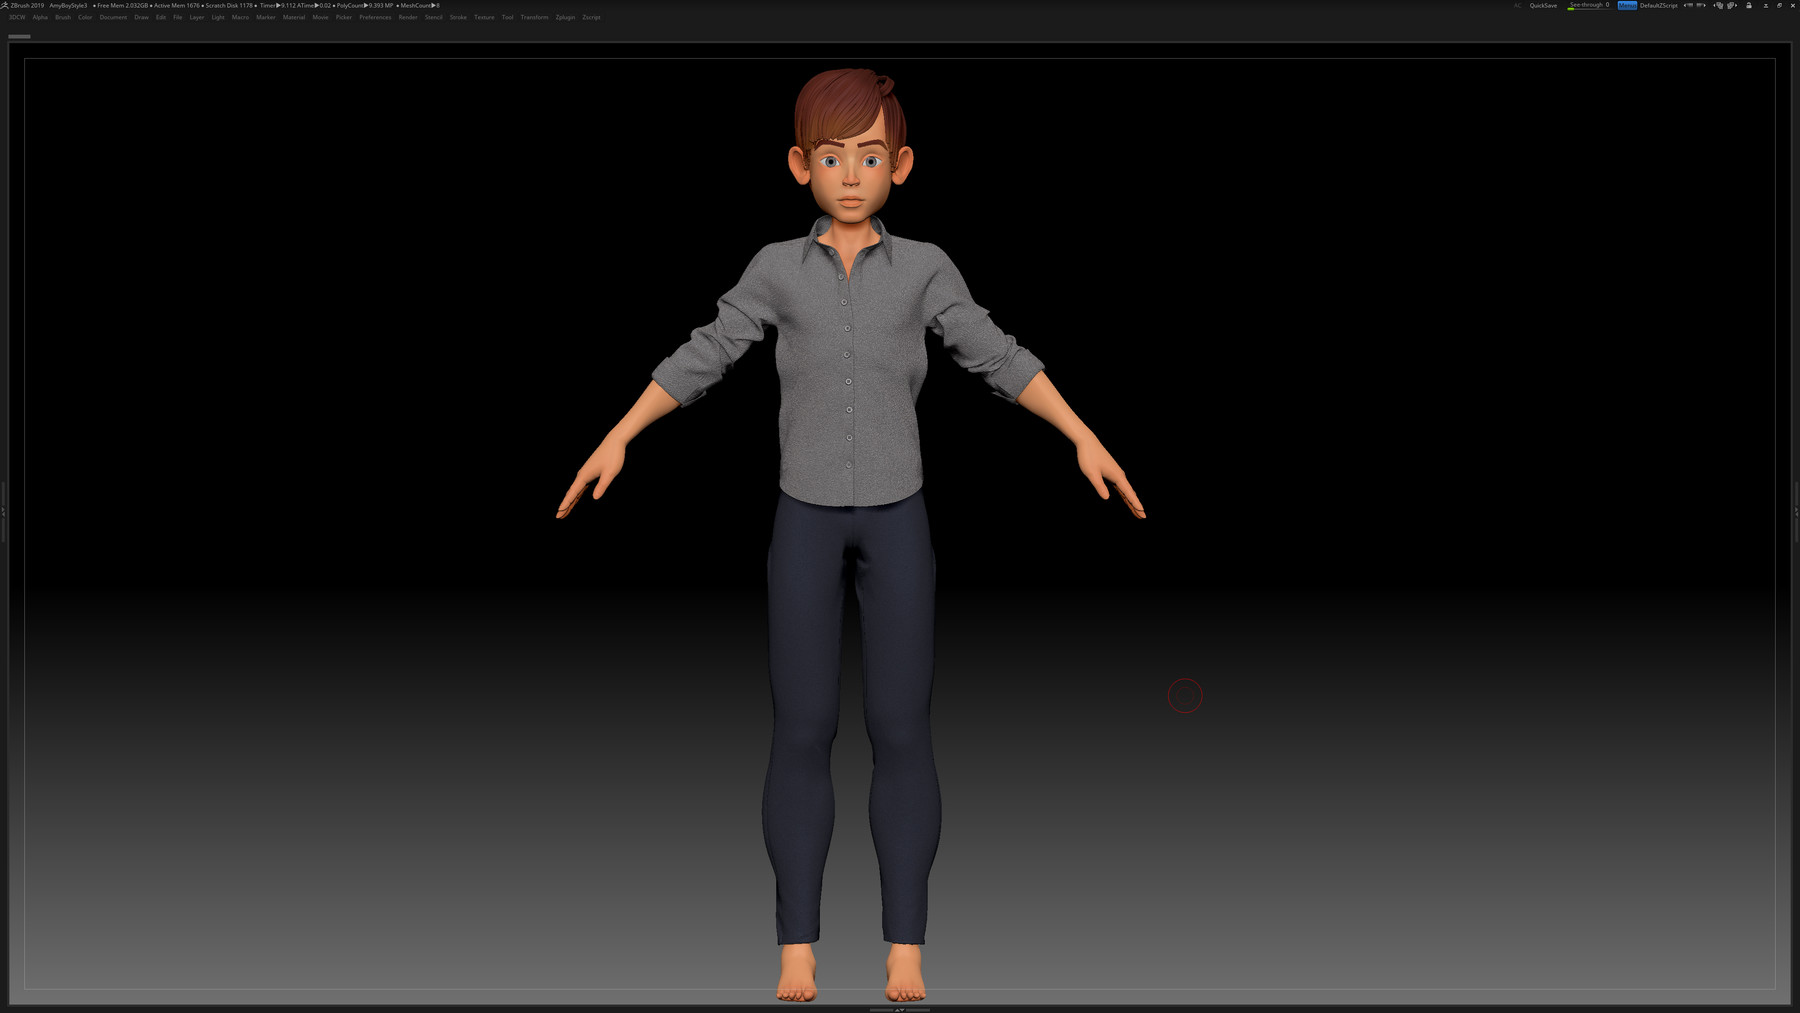Expand the bottom tray divider handle
The height and width of the screenshot is (1013, 1800).
(x=900, y=1009)
